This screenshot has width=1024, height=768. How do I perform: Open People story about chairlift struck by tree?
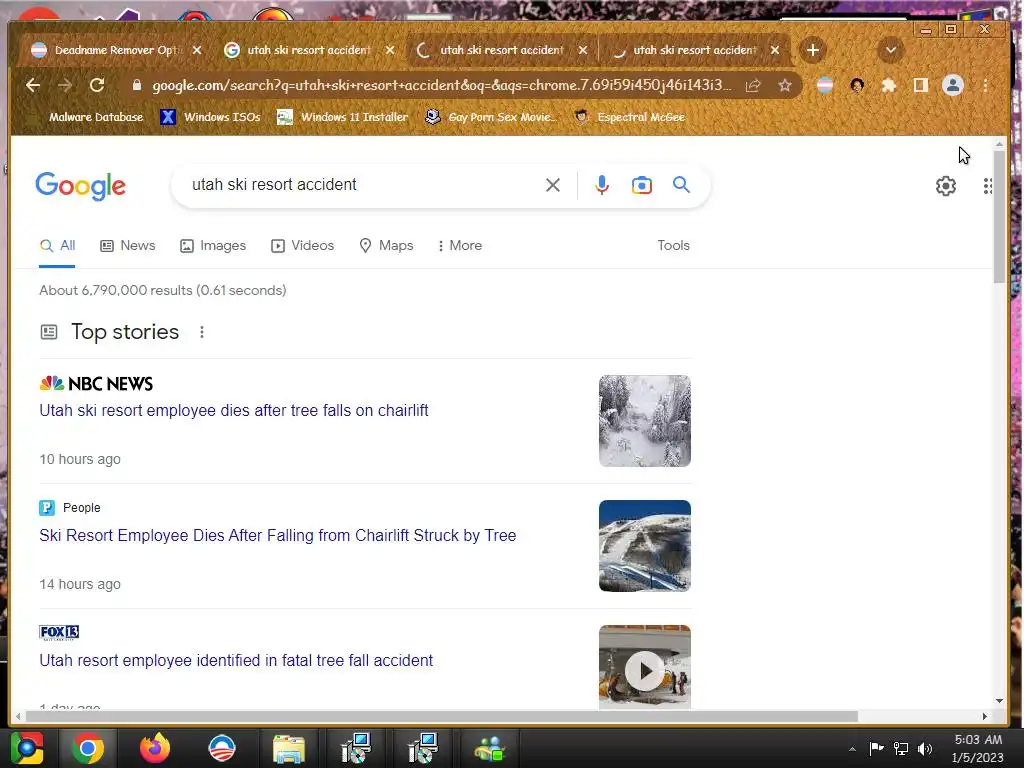point(278,536)
